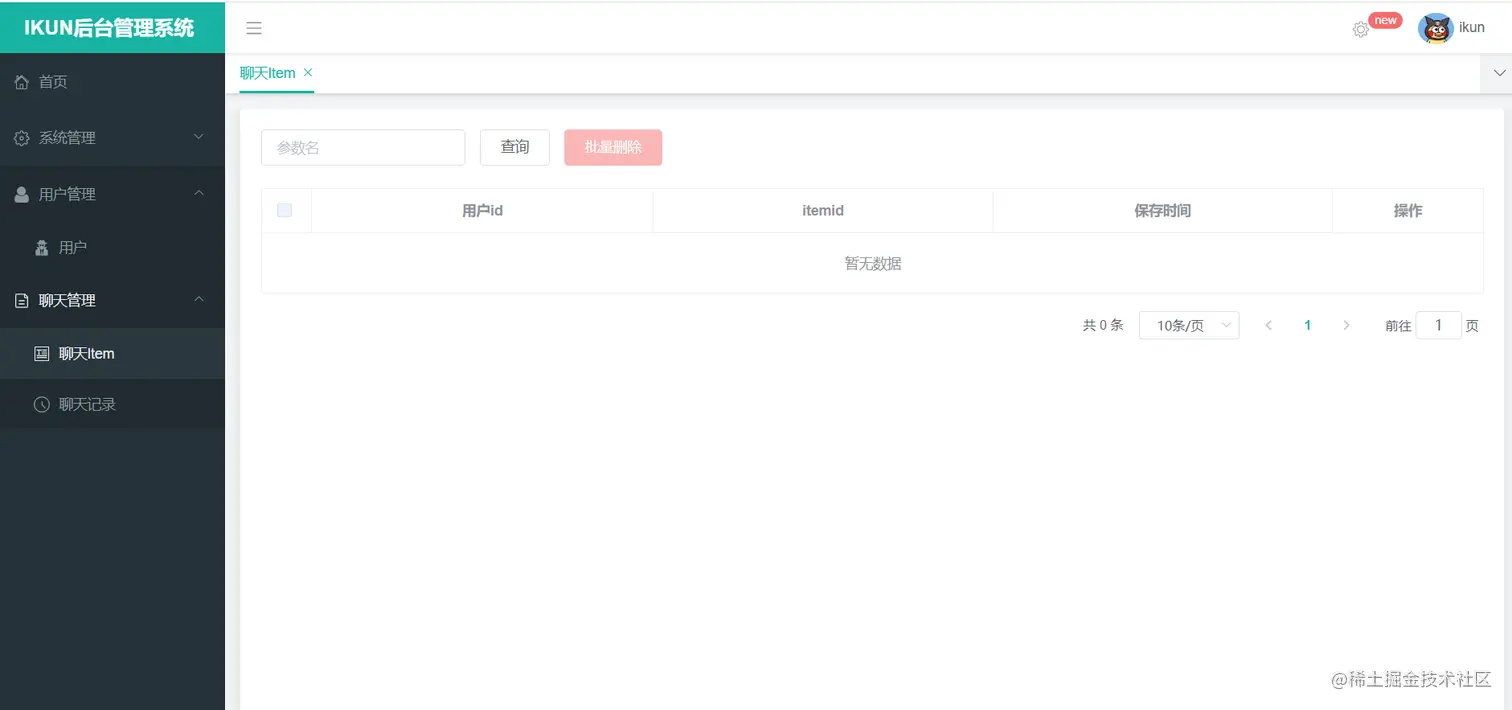Toggle the select-all table checkbox
The height and width of the screenshot is (710, 1512).
(284, 210)
